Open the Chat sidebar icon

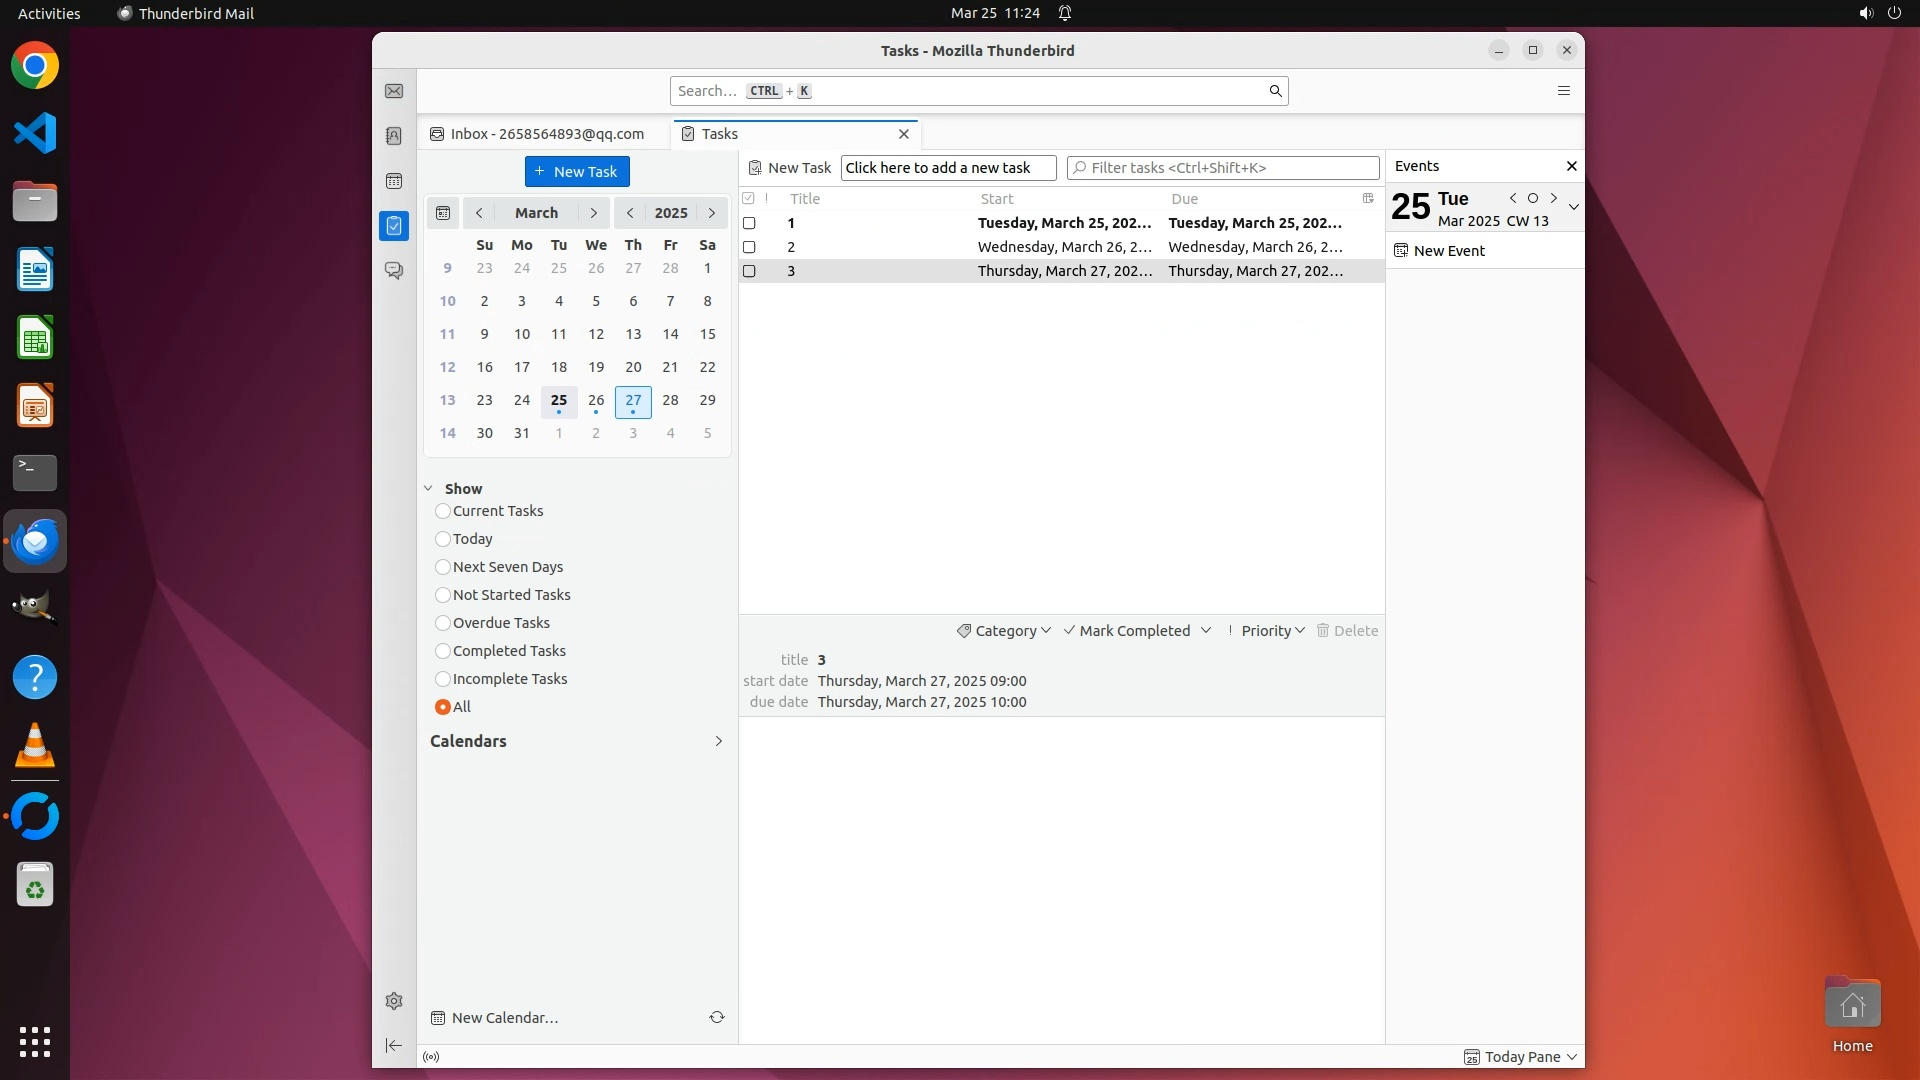pos(394,271)
